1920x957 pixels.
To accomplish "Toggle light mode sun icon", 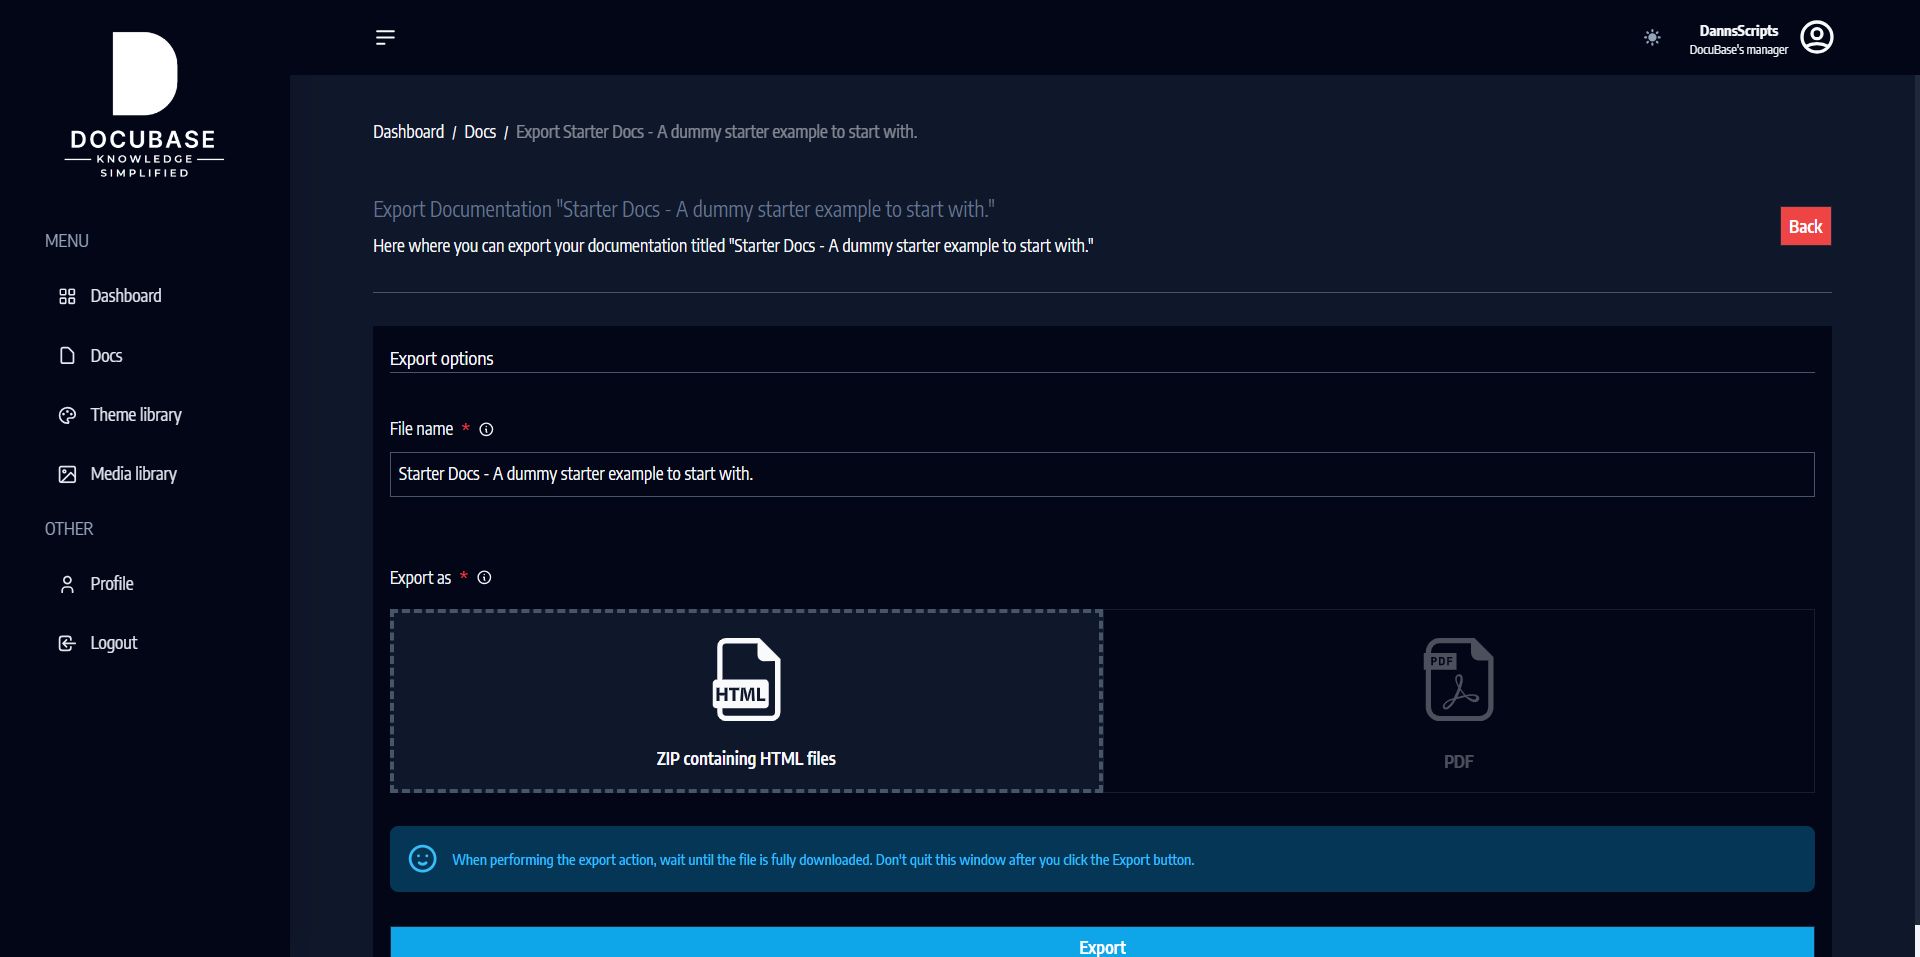I will pos(1652,37).
